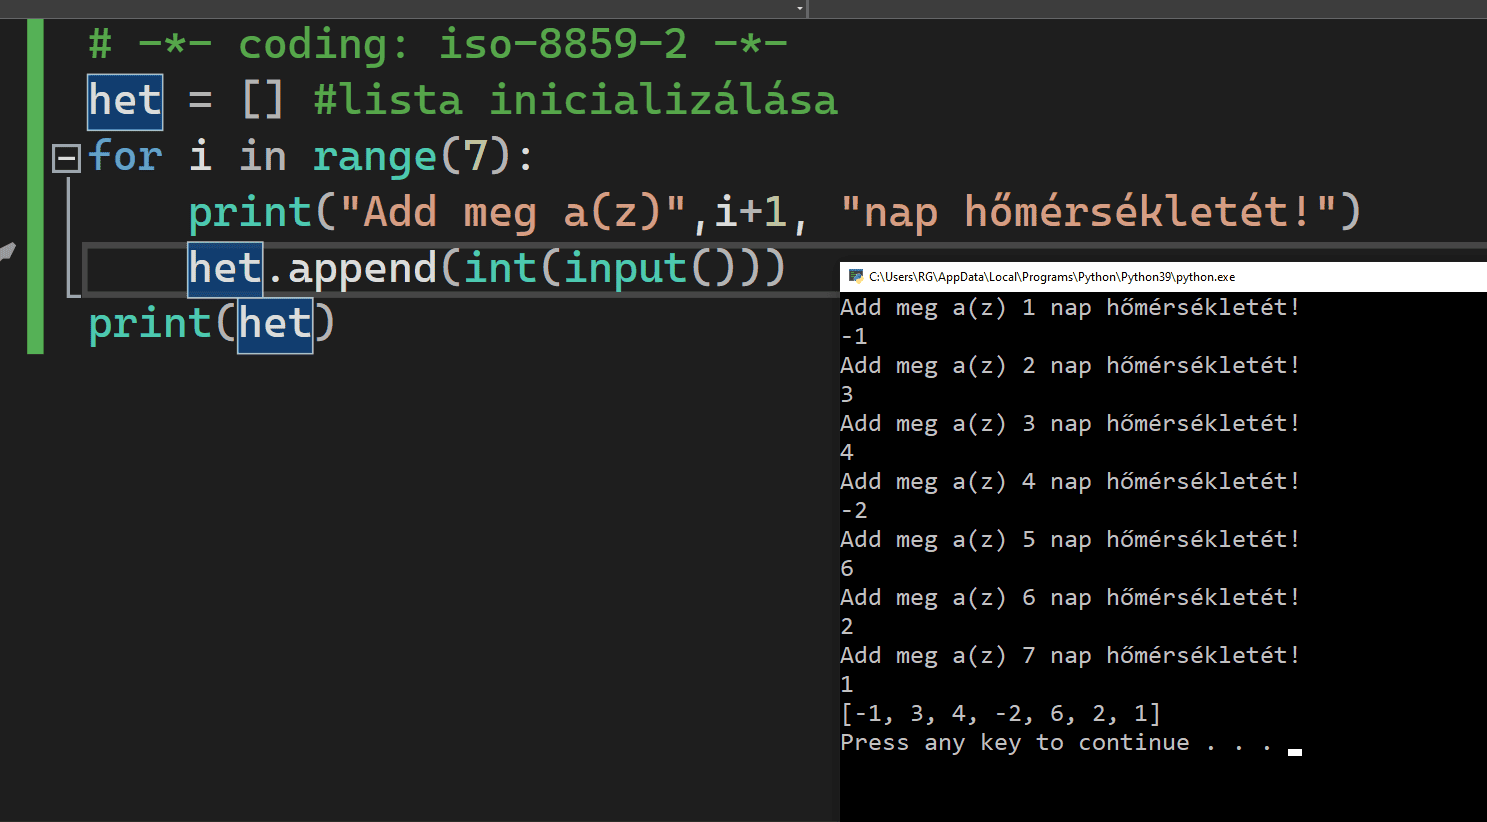Click the blinking console cursor
Viewport: 1487px width, 822px height.
1295,752
